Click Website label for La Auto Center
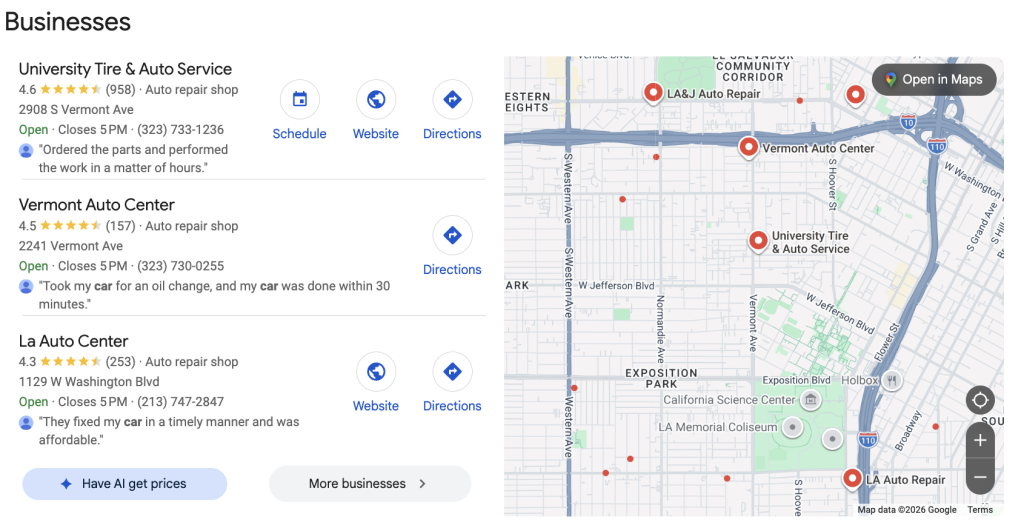 click(376, 406)
